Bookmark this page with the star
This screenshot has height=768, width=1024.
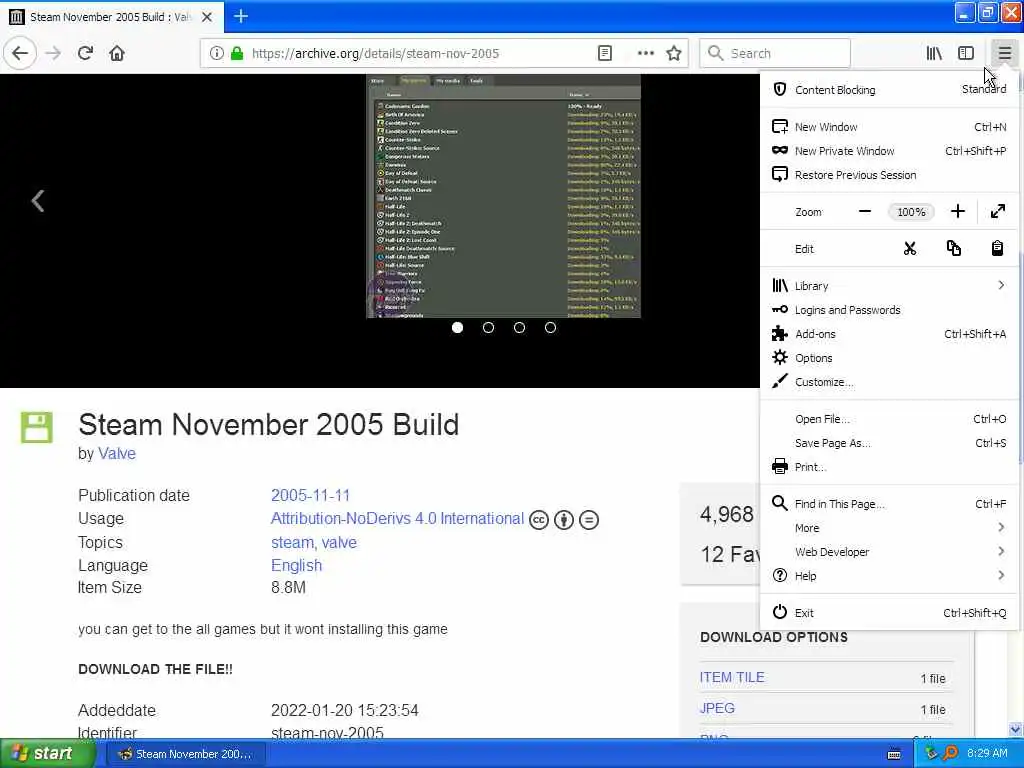[x=674, y=53]
